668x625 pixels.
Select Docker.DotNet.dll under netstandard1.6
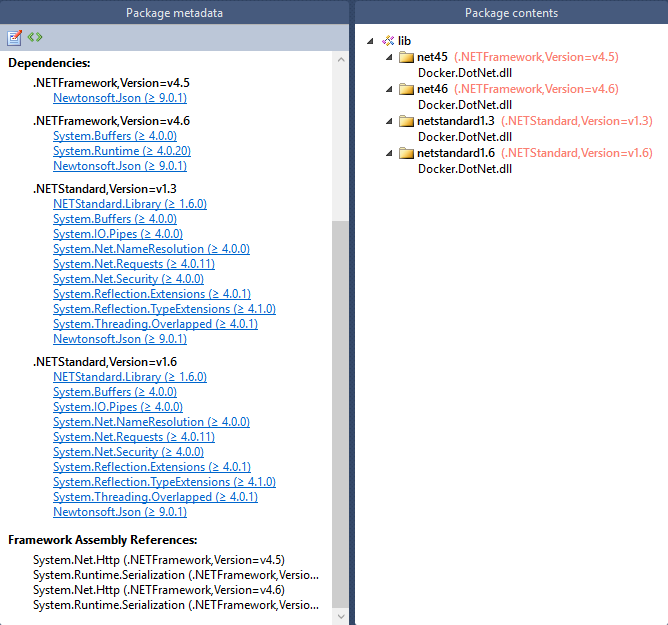pyautogui.click(x=465, y=169)
